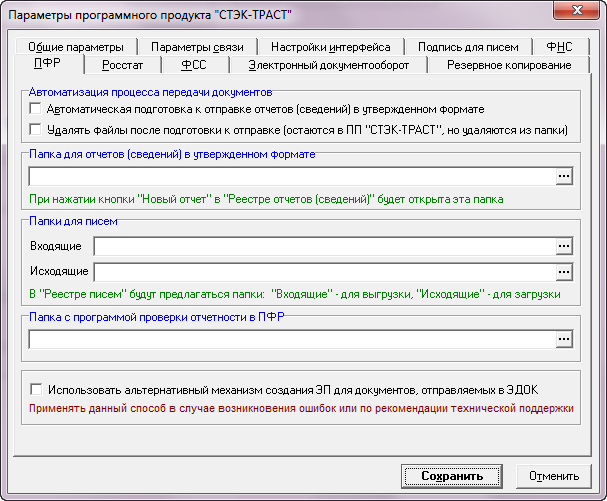Open Настройки интерфейса tab
This screenshot has height=501, width=607.
click(331, 47)
